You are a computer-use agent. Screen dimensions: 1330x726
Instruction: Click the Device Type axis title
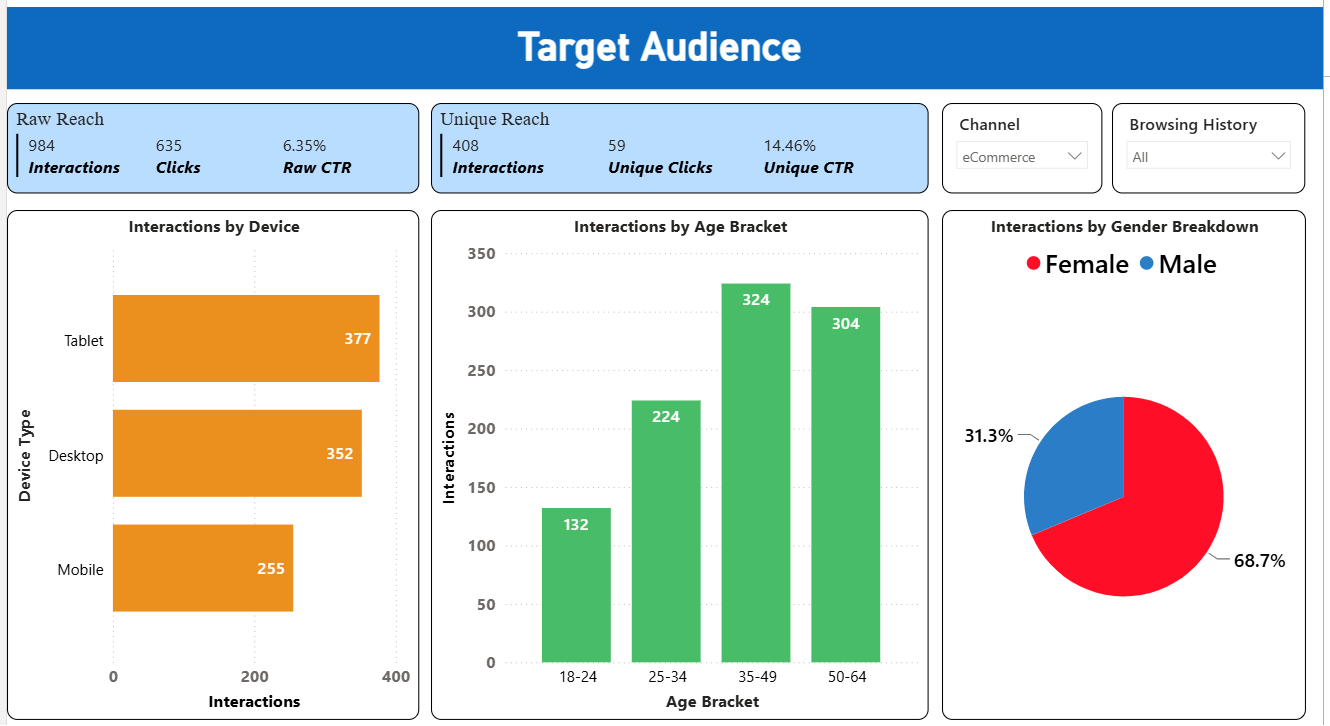pos(25,455)
